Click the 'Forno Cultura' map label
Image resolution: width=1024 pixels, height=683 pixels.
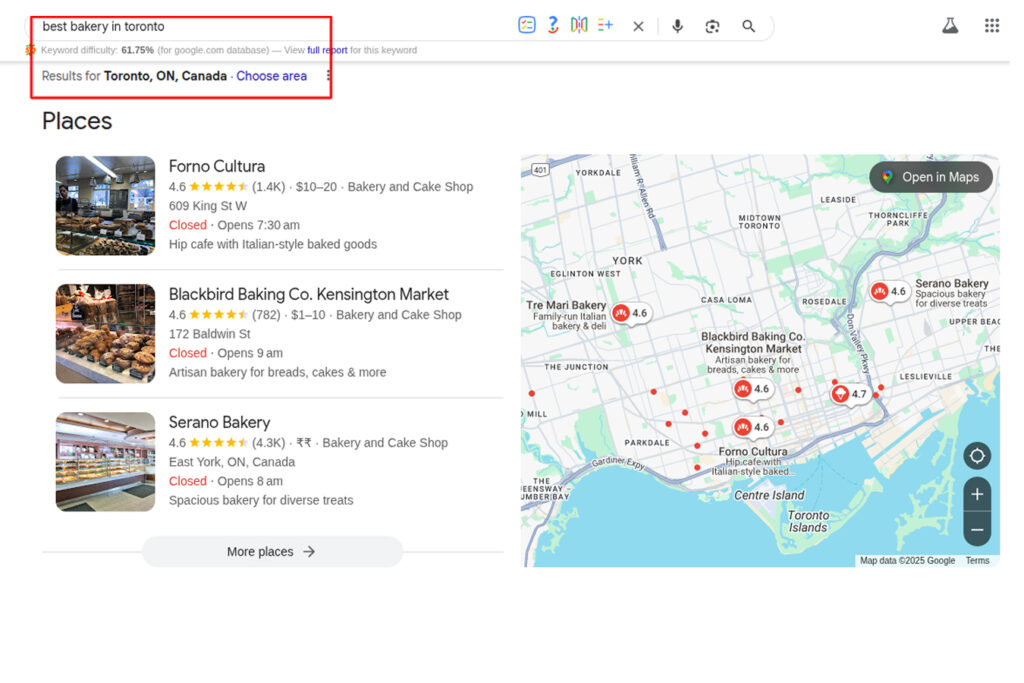(752, 451)
